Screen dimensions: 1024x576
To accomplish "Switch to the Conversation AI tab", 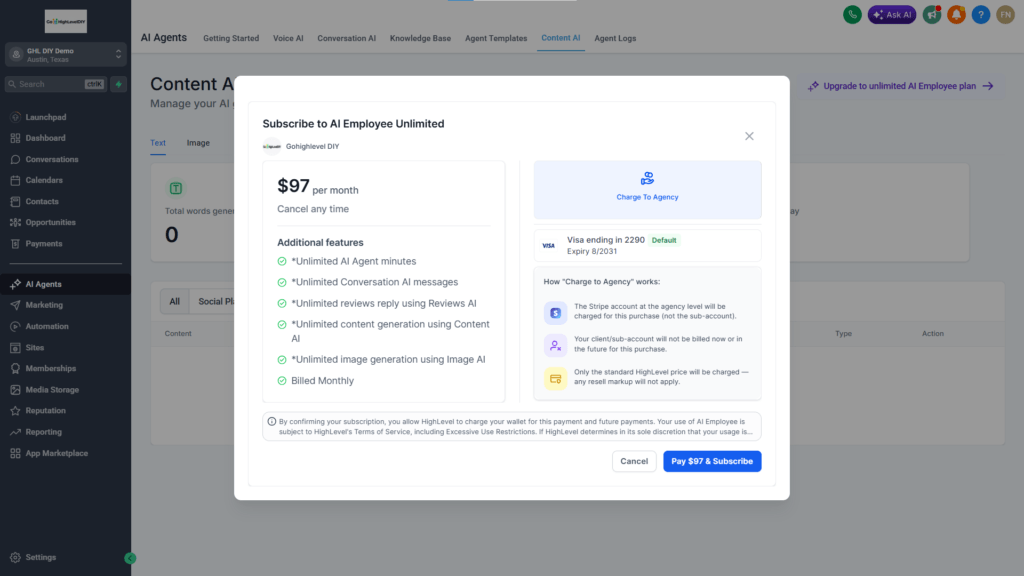I will pos(346,38).
